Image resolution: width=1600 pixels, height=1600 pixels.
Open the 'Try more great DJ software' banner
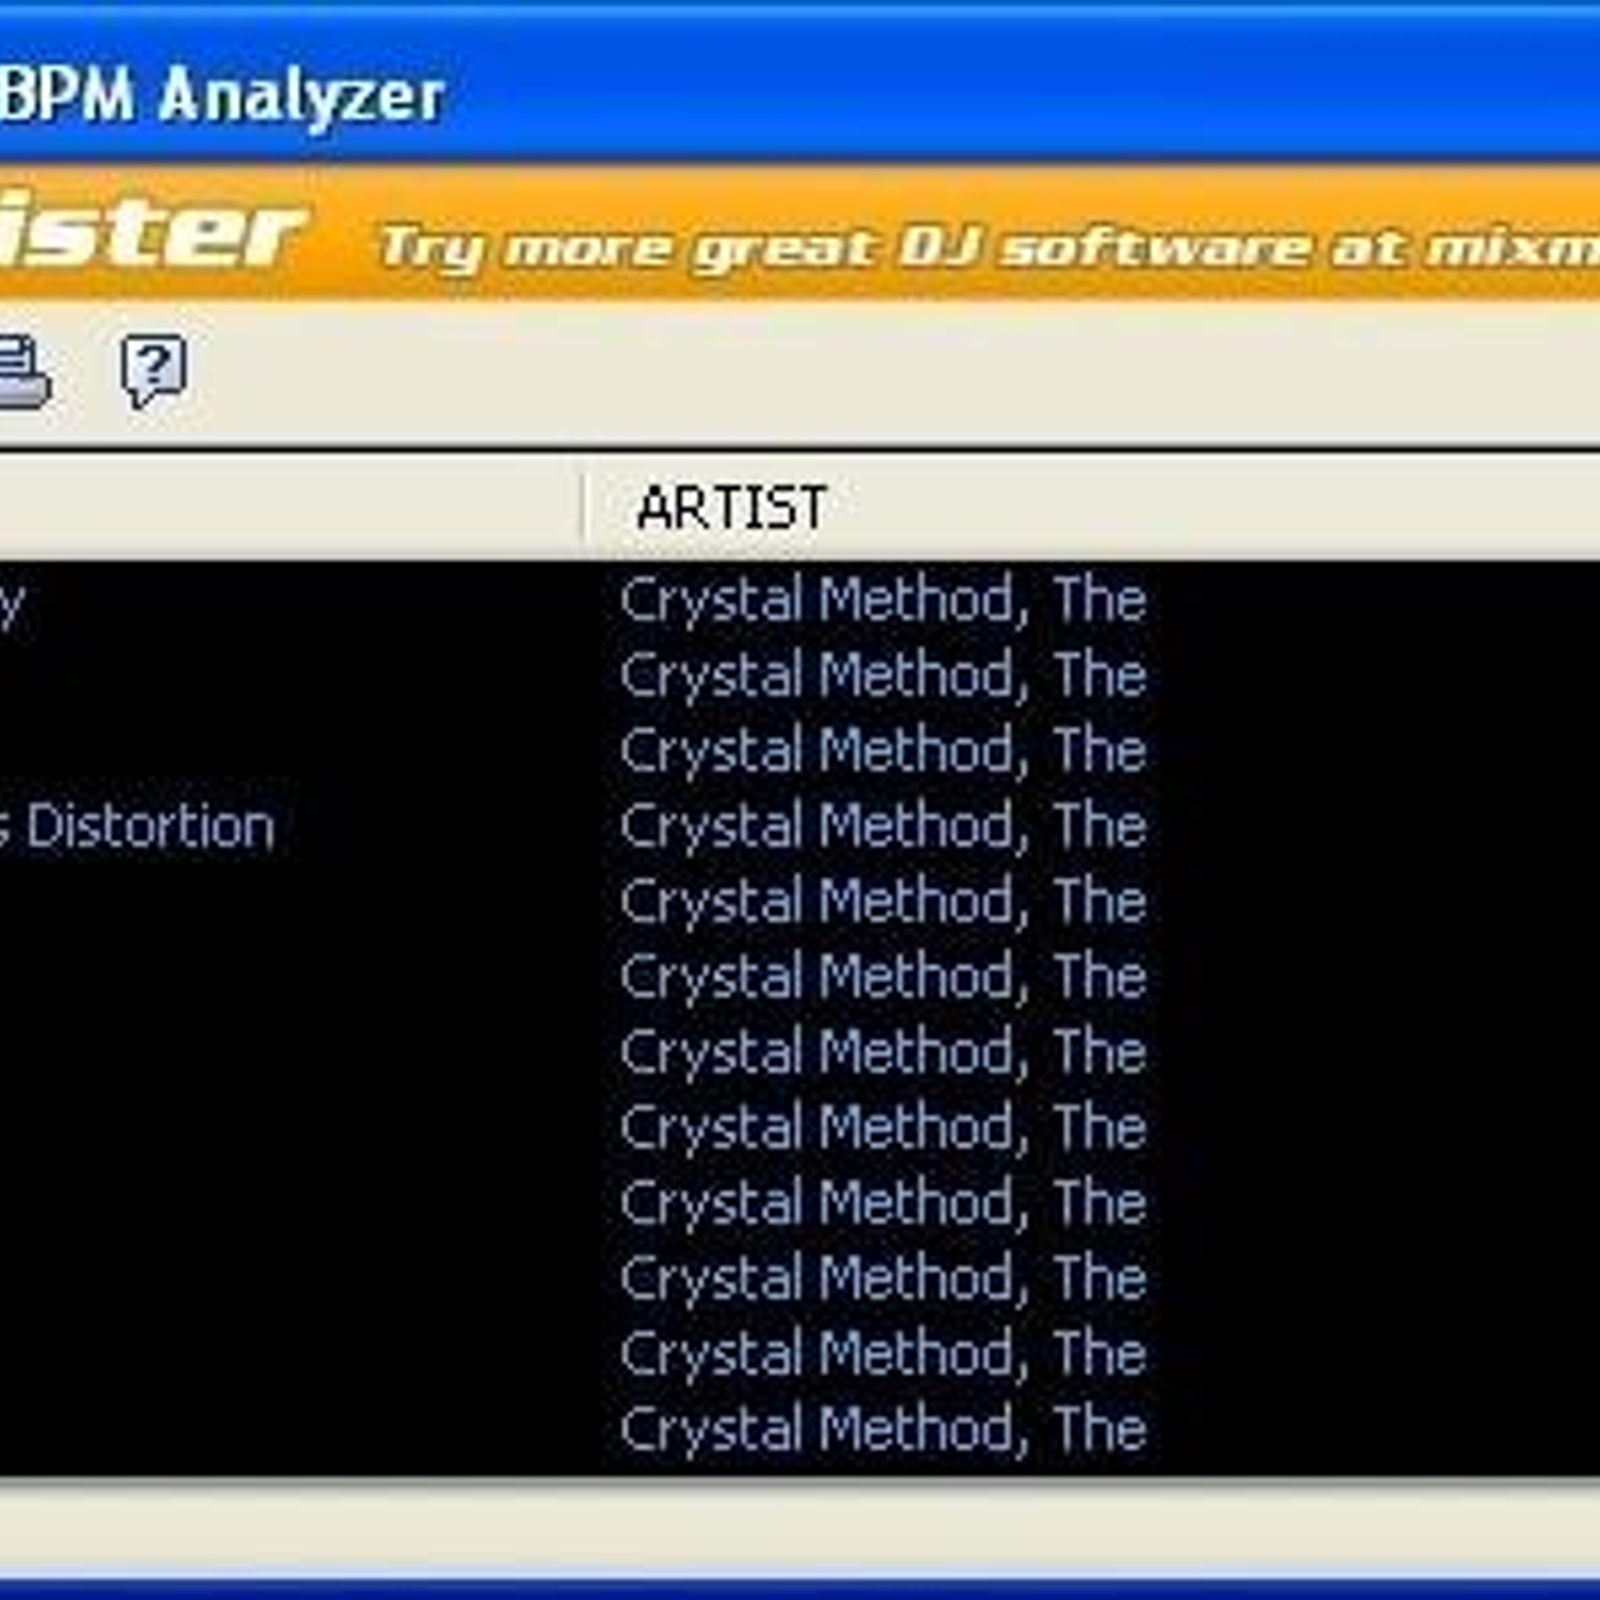(800, 234)
